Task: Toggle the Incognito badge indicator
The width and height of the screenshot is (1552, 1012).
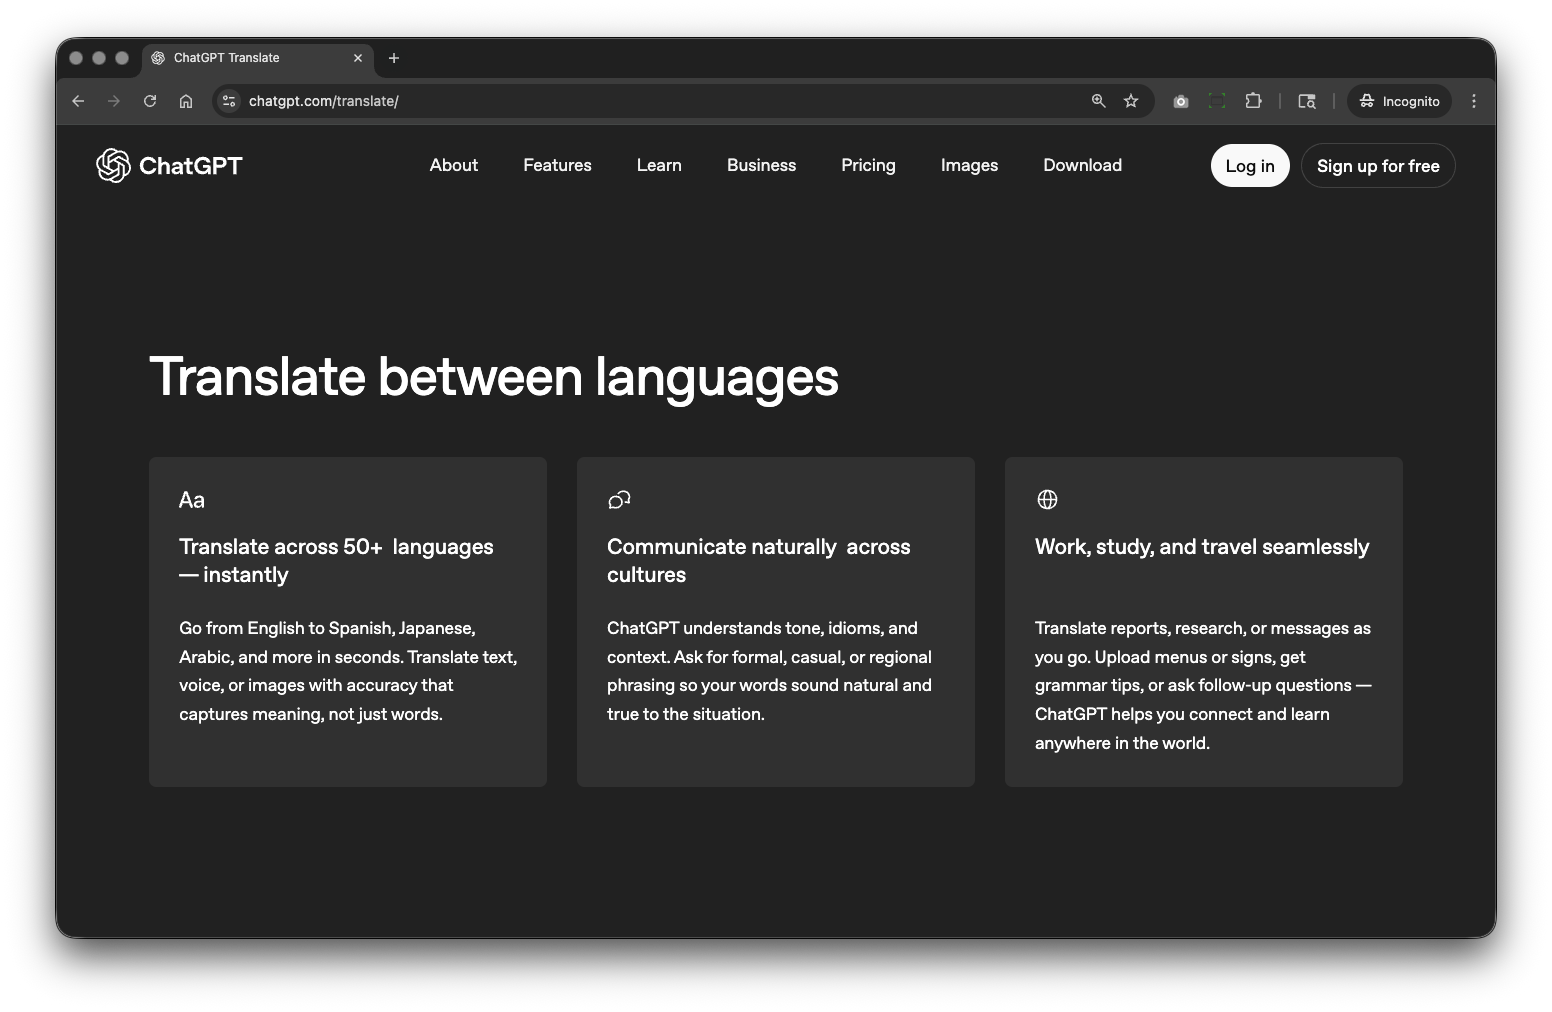Action: (x=1399, y=101)
